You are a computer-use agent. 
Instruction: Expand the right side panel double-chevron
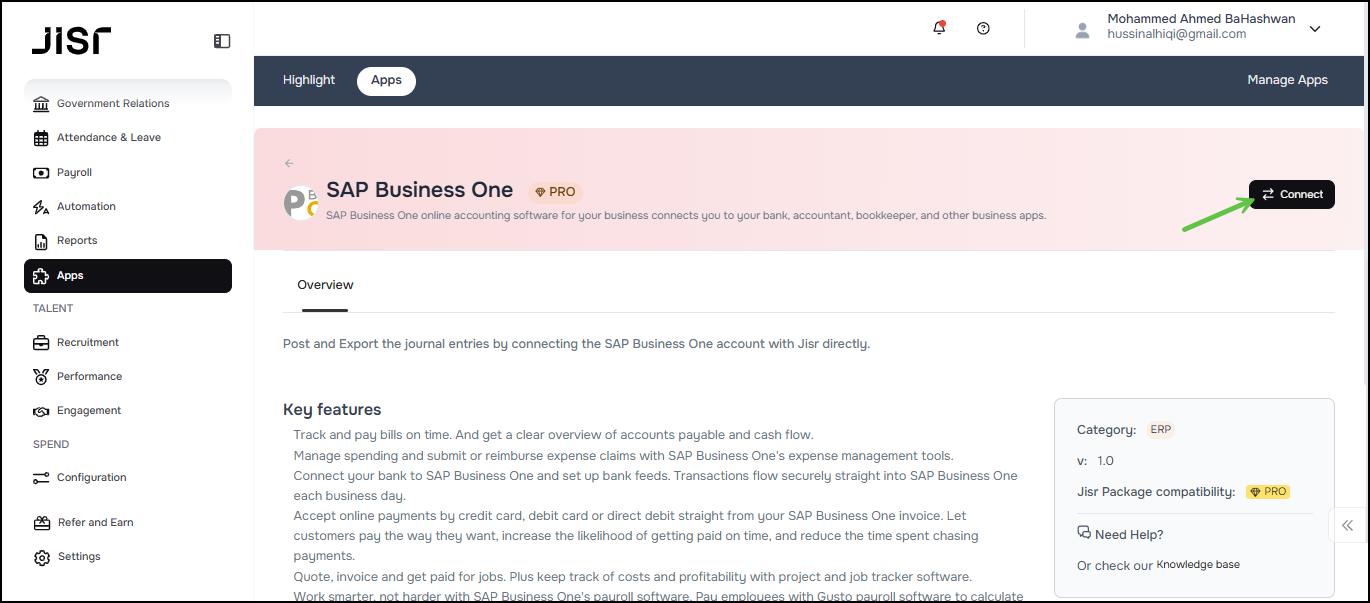click(1348, 525)
